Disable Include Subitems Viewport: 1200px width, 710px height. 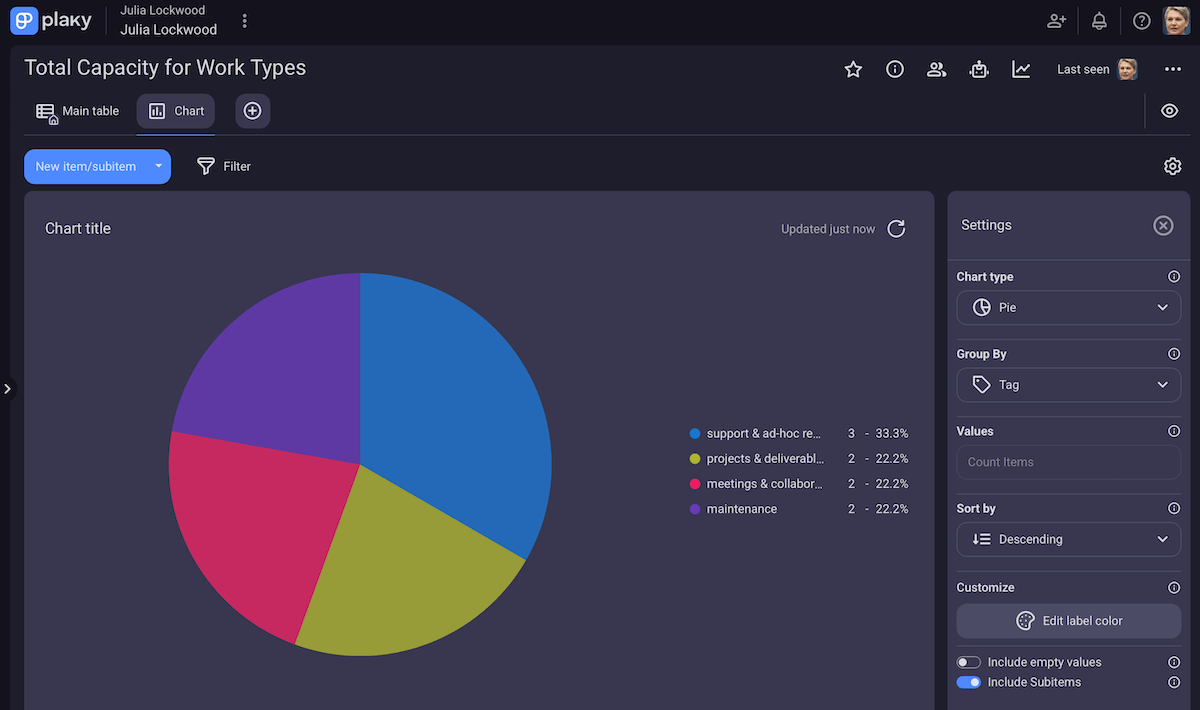tap(968, 682)
